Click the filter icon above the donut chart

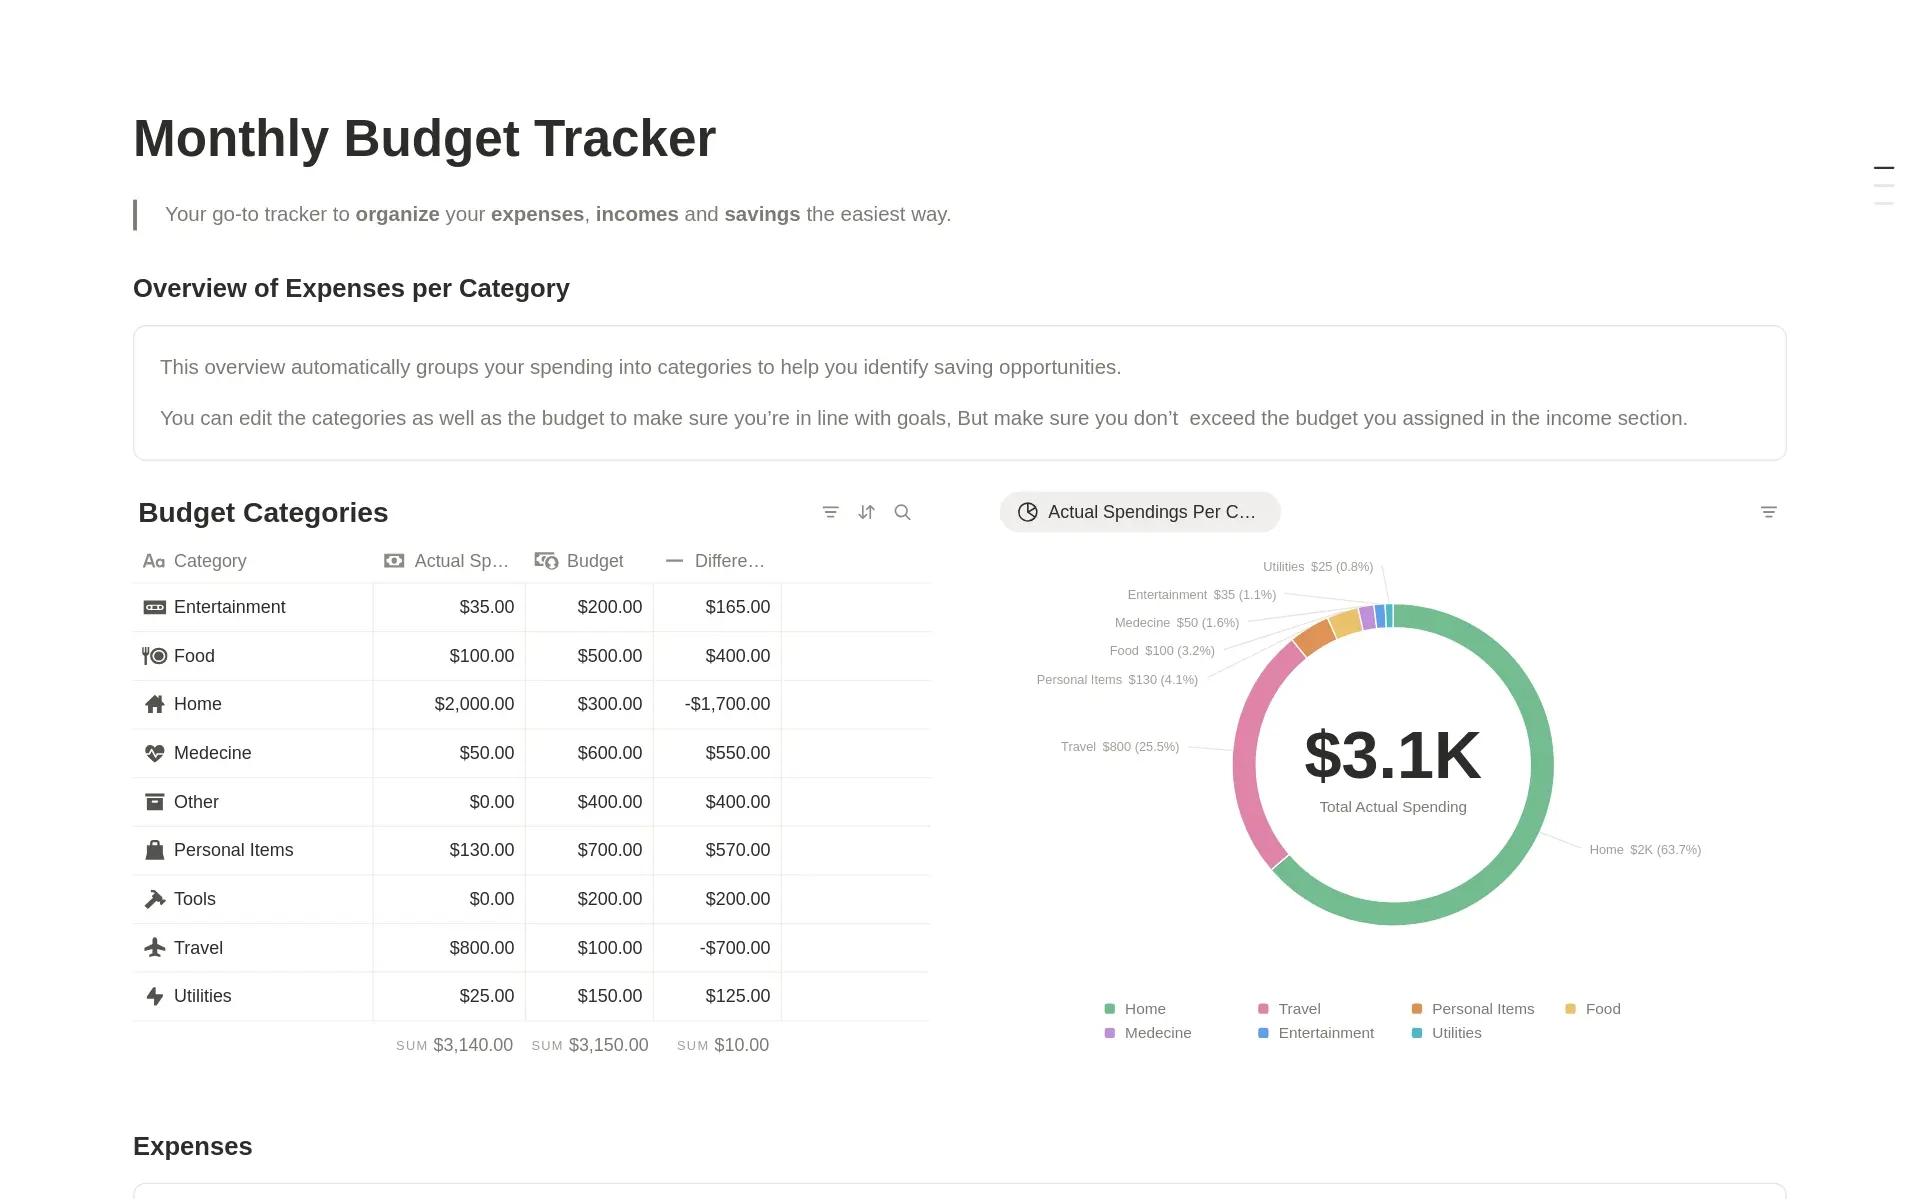click(x=1768, y=512)
